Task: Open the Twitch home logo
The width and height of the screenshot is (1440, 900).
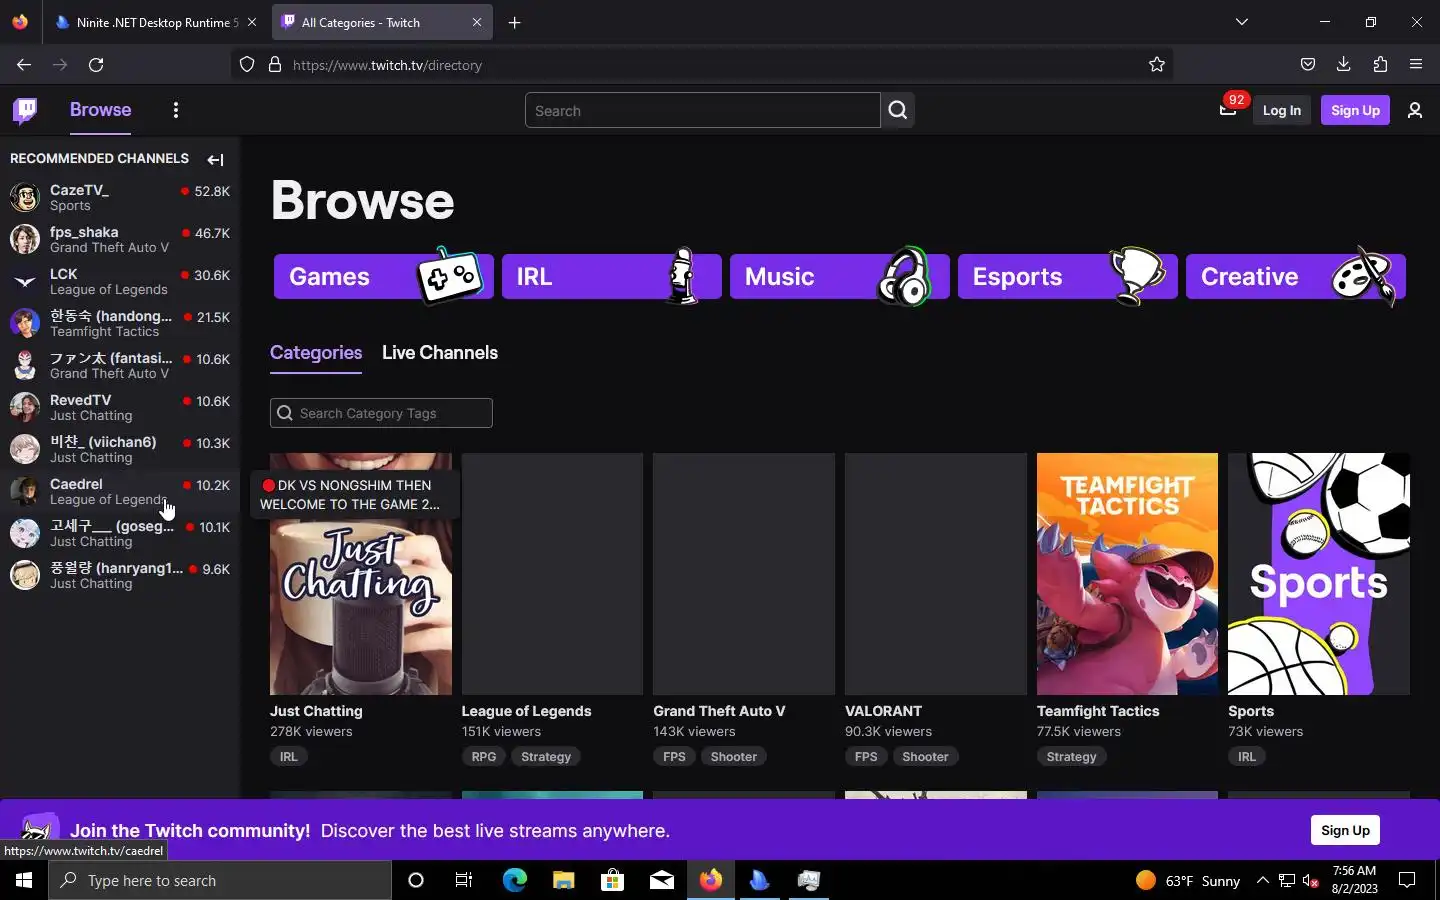Action: [x=25, y=110]
